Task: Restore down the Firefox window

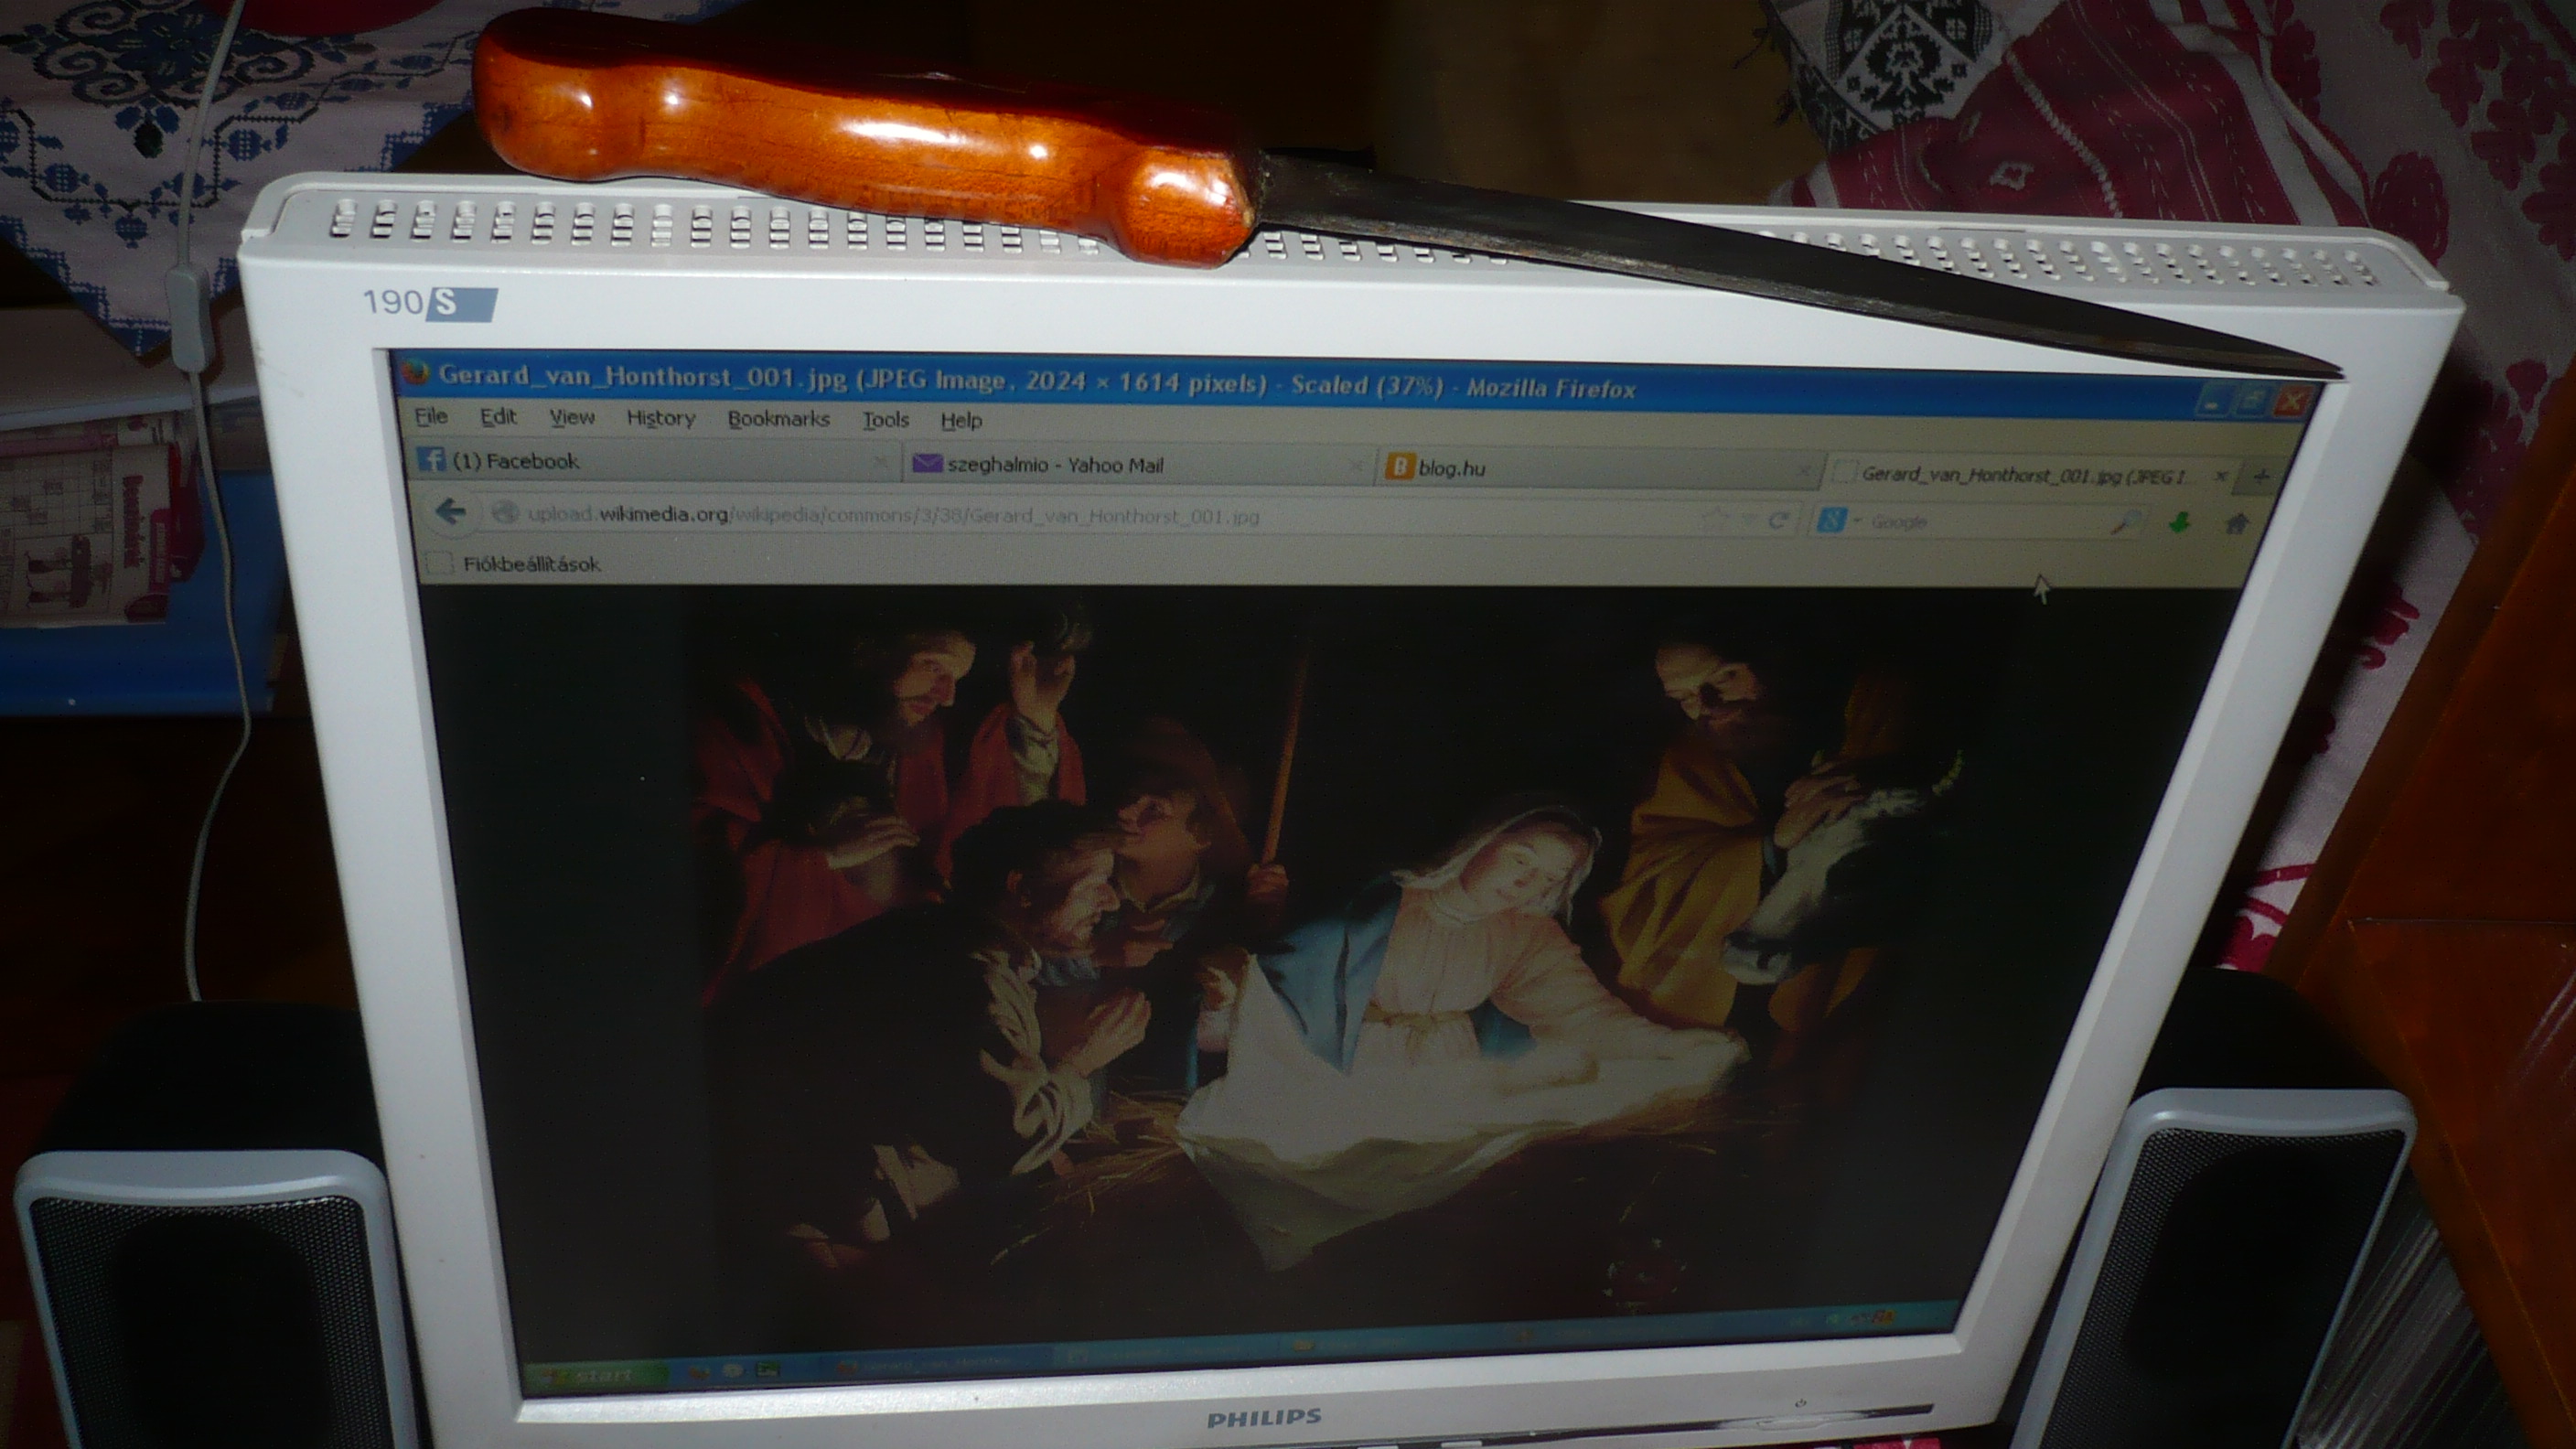Action: (x=2250, y=400)
